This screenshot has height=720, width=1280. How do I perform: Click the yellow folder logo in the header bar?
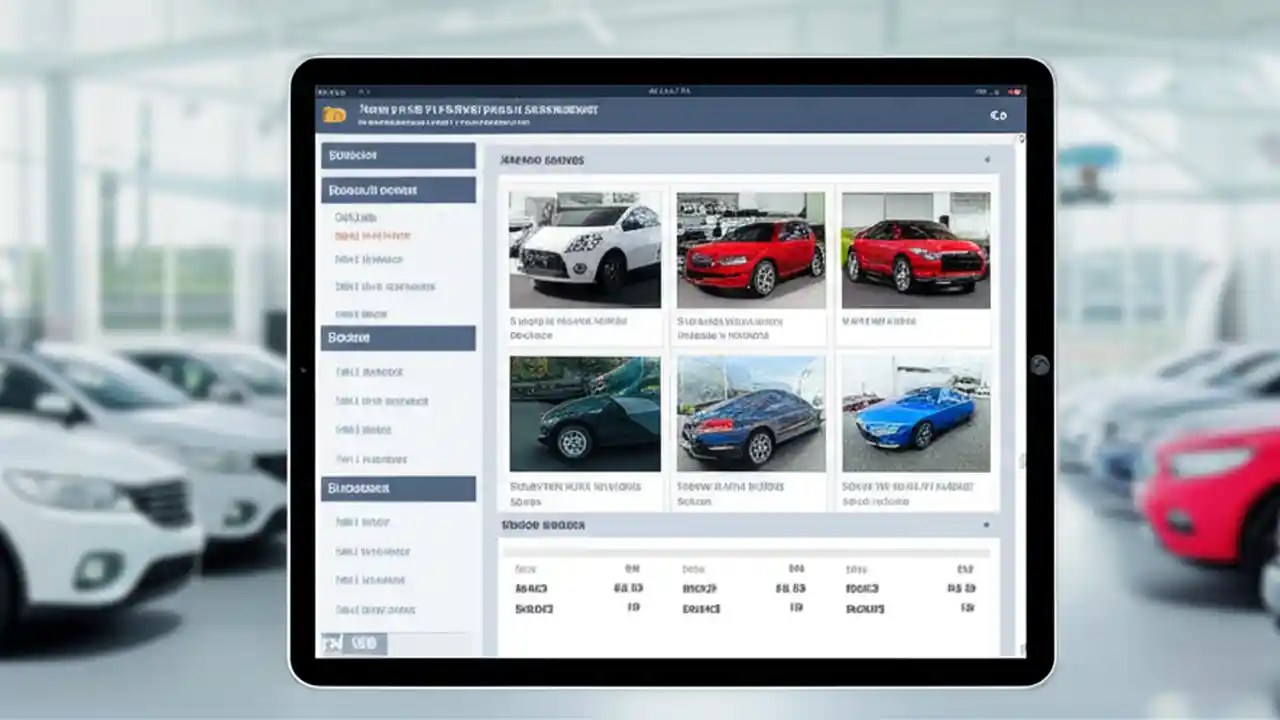335,112
